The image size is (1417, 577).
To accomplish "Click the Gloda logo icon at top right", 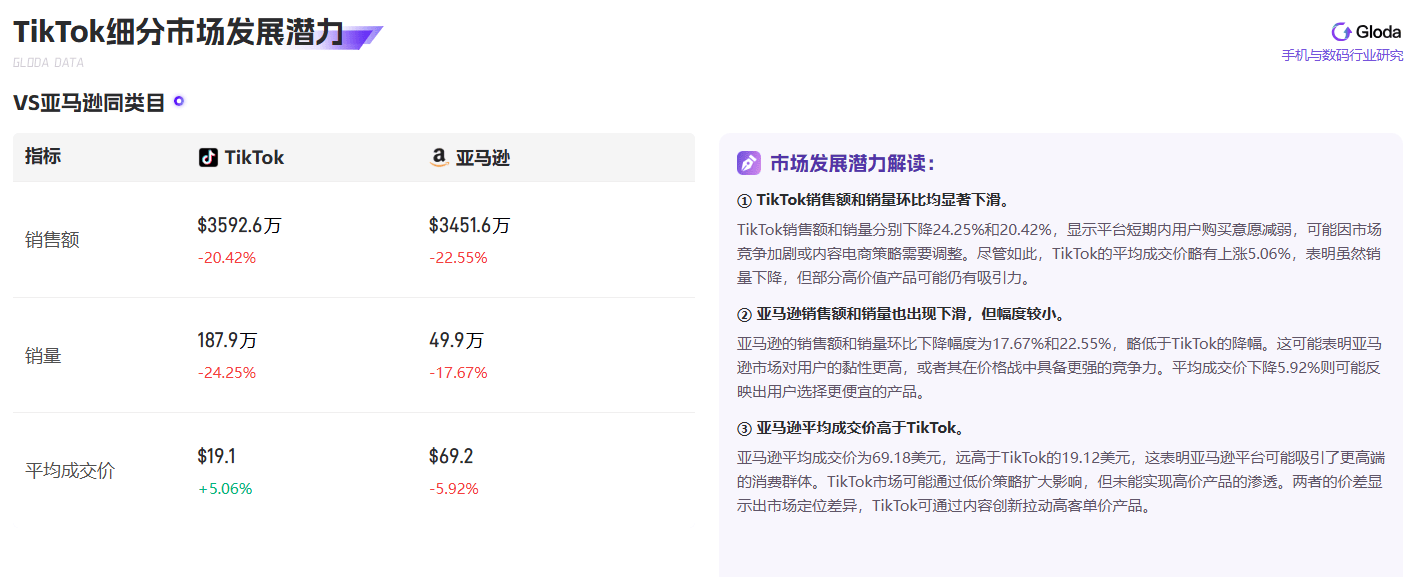I will coord(1341,31).
